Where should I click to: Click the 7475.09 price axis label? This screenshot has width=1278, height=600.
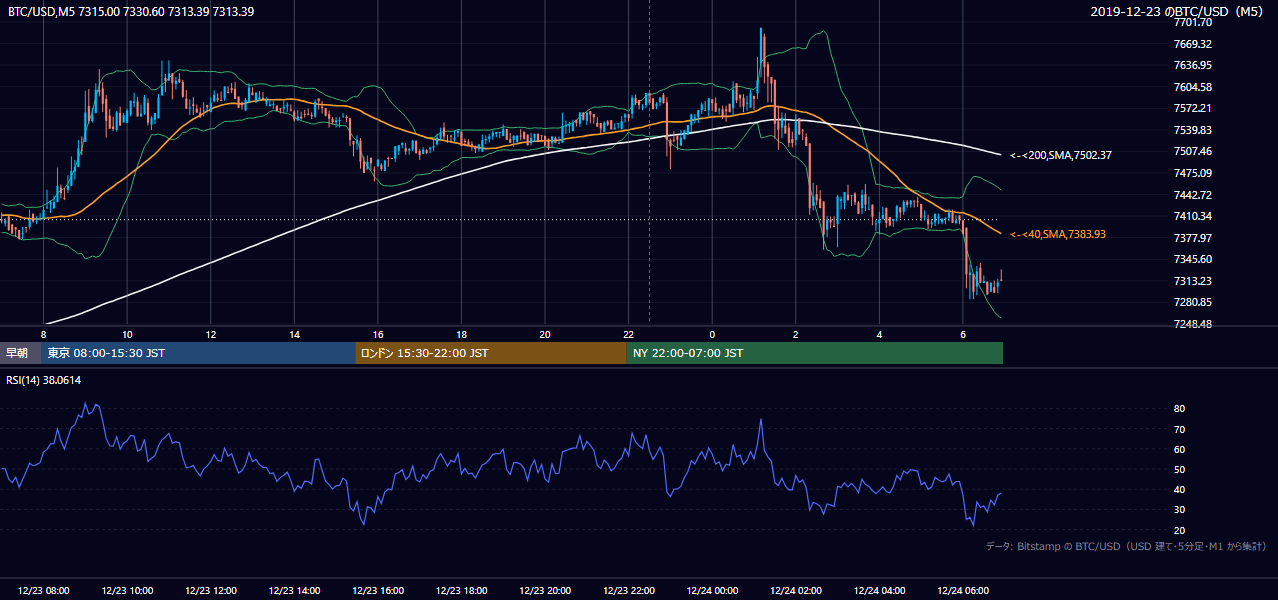pyautogui.click(x=1192, y=174)
